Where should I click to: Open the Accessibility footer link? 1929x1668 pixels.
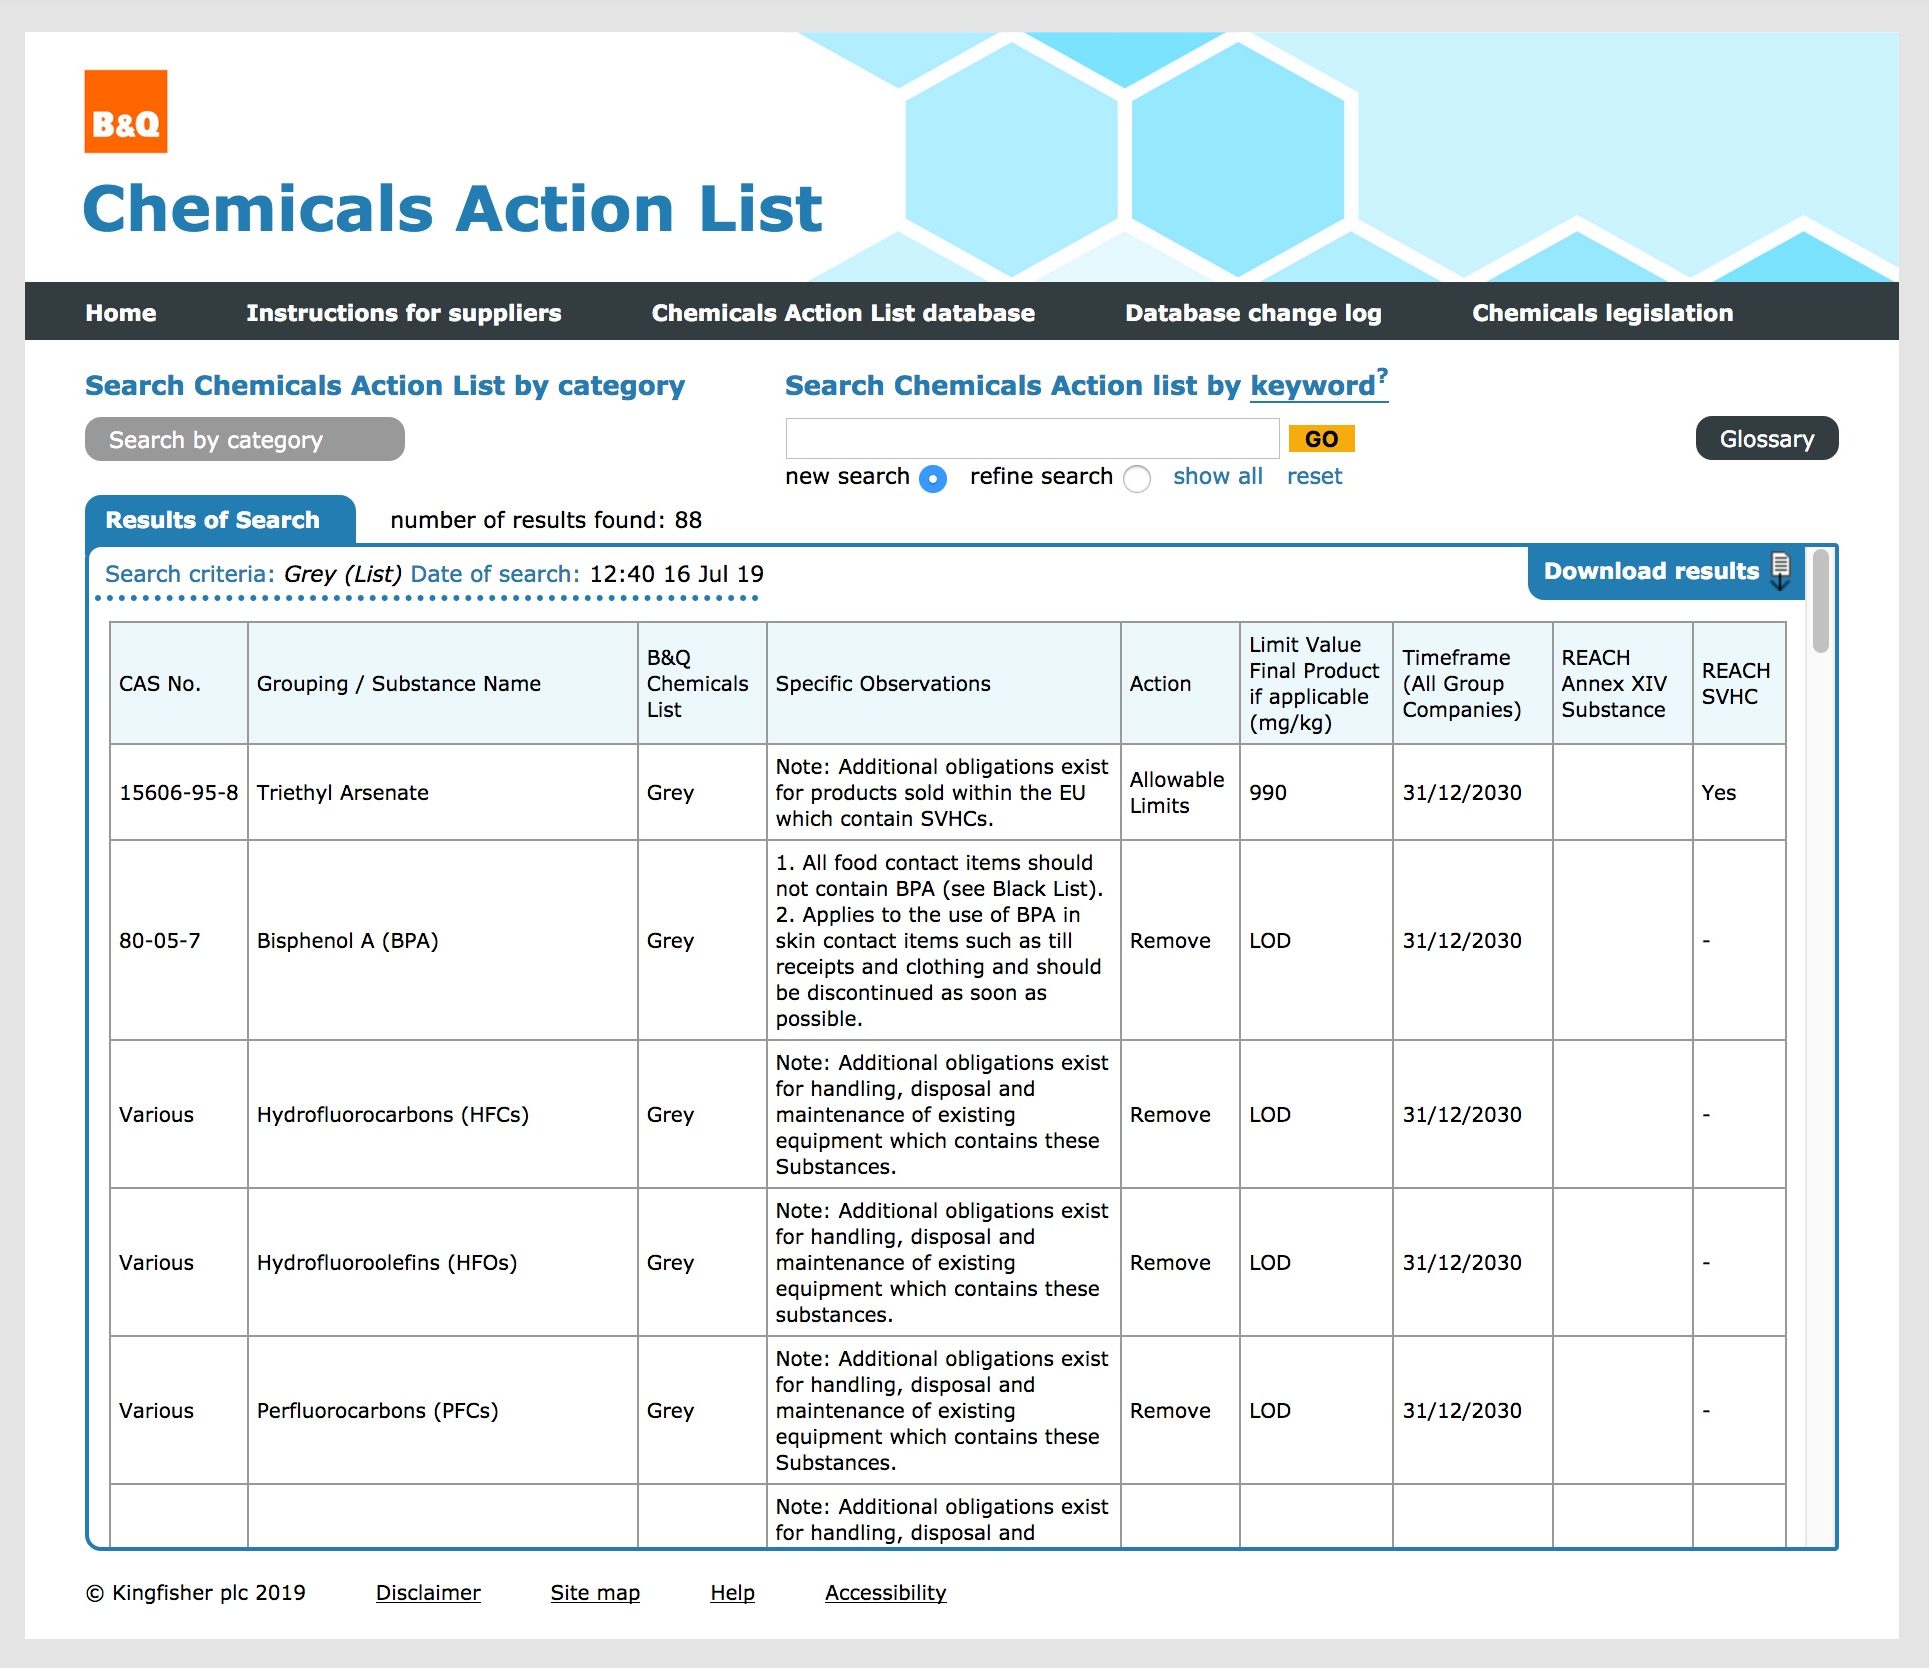[x=885, y=1592]
